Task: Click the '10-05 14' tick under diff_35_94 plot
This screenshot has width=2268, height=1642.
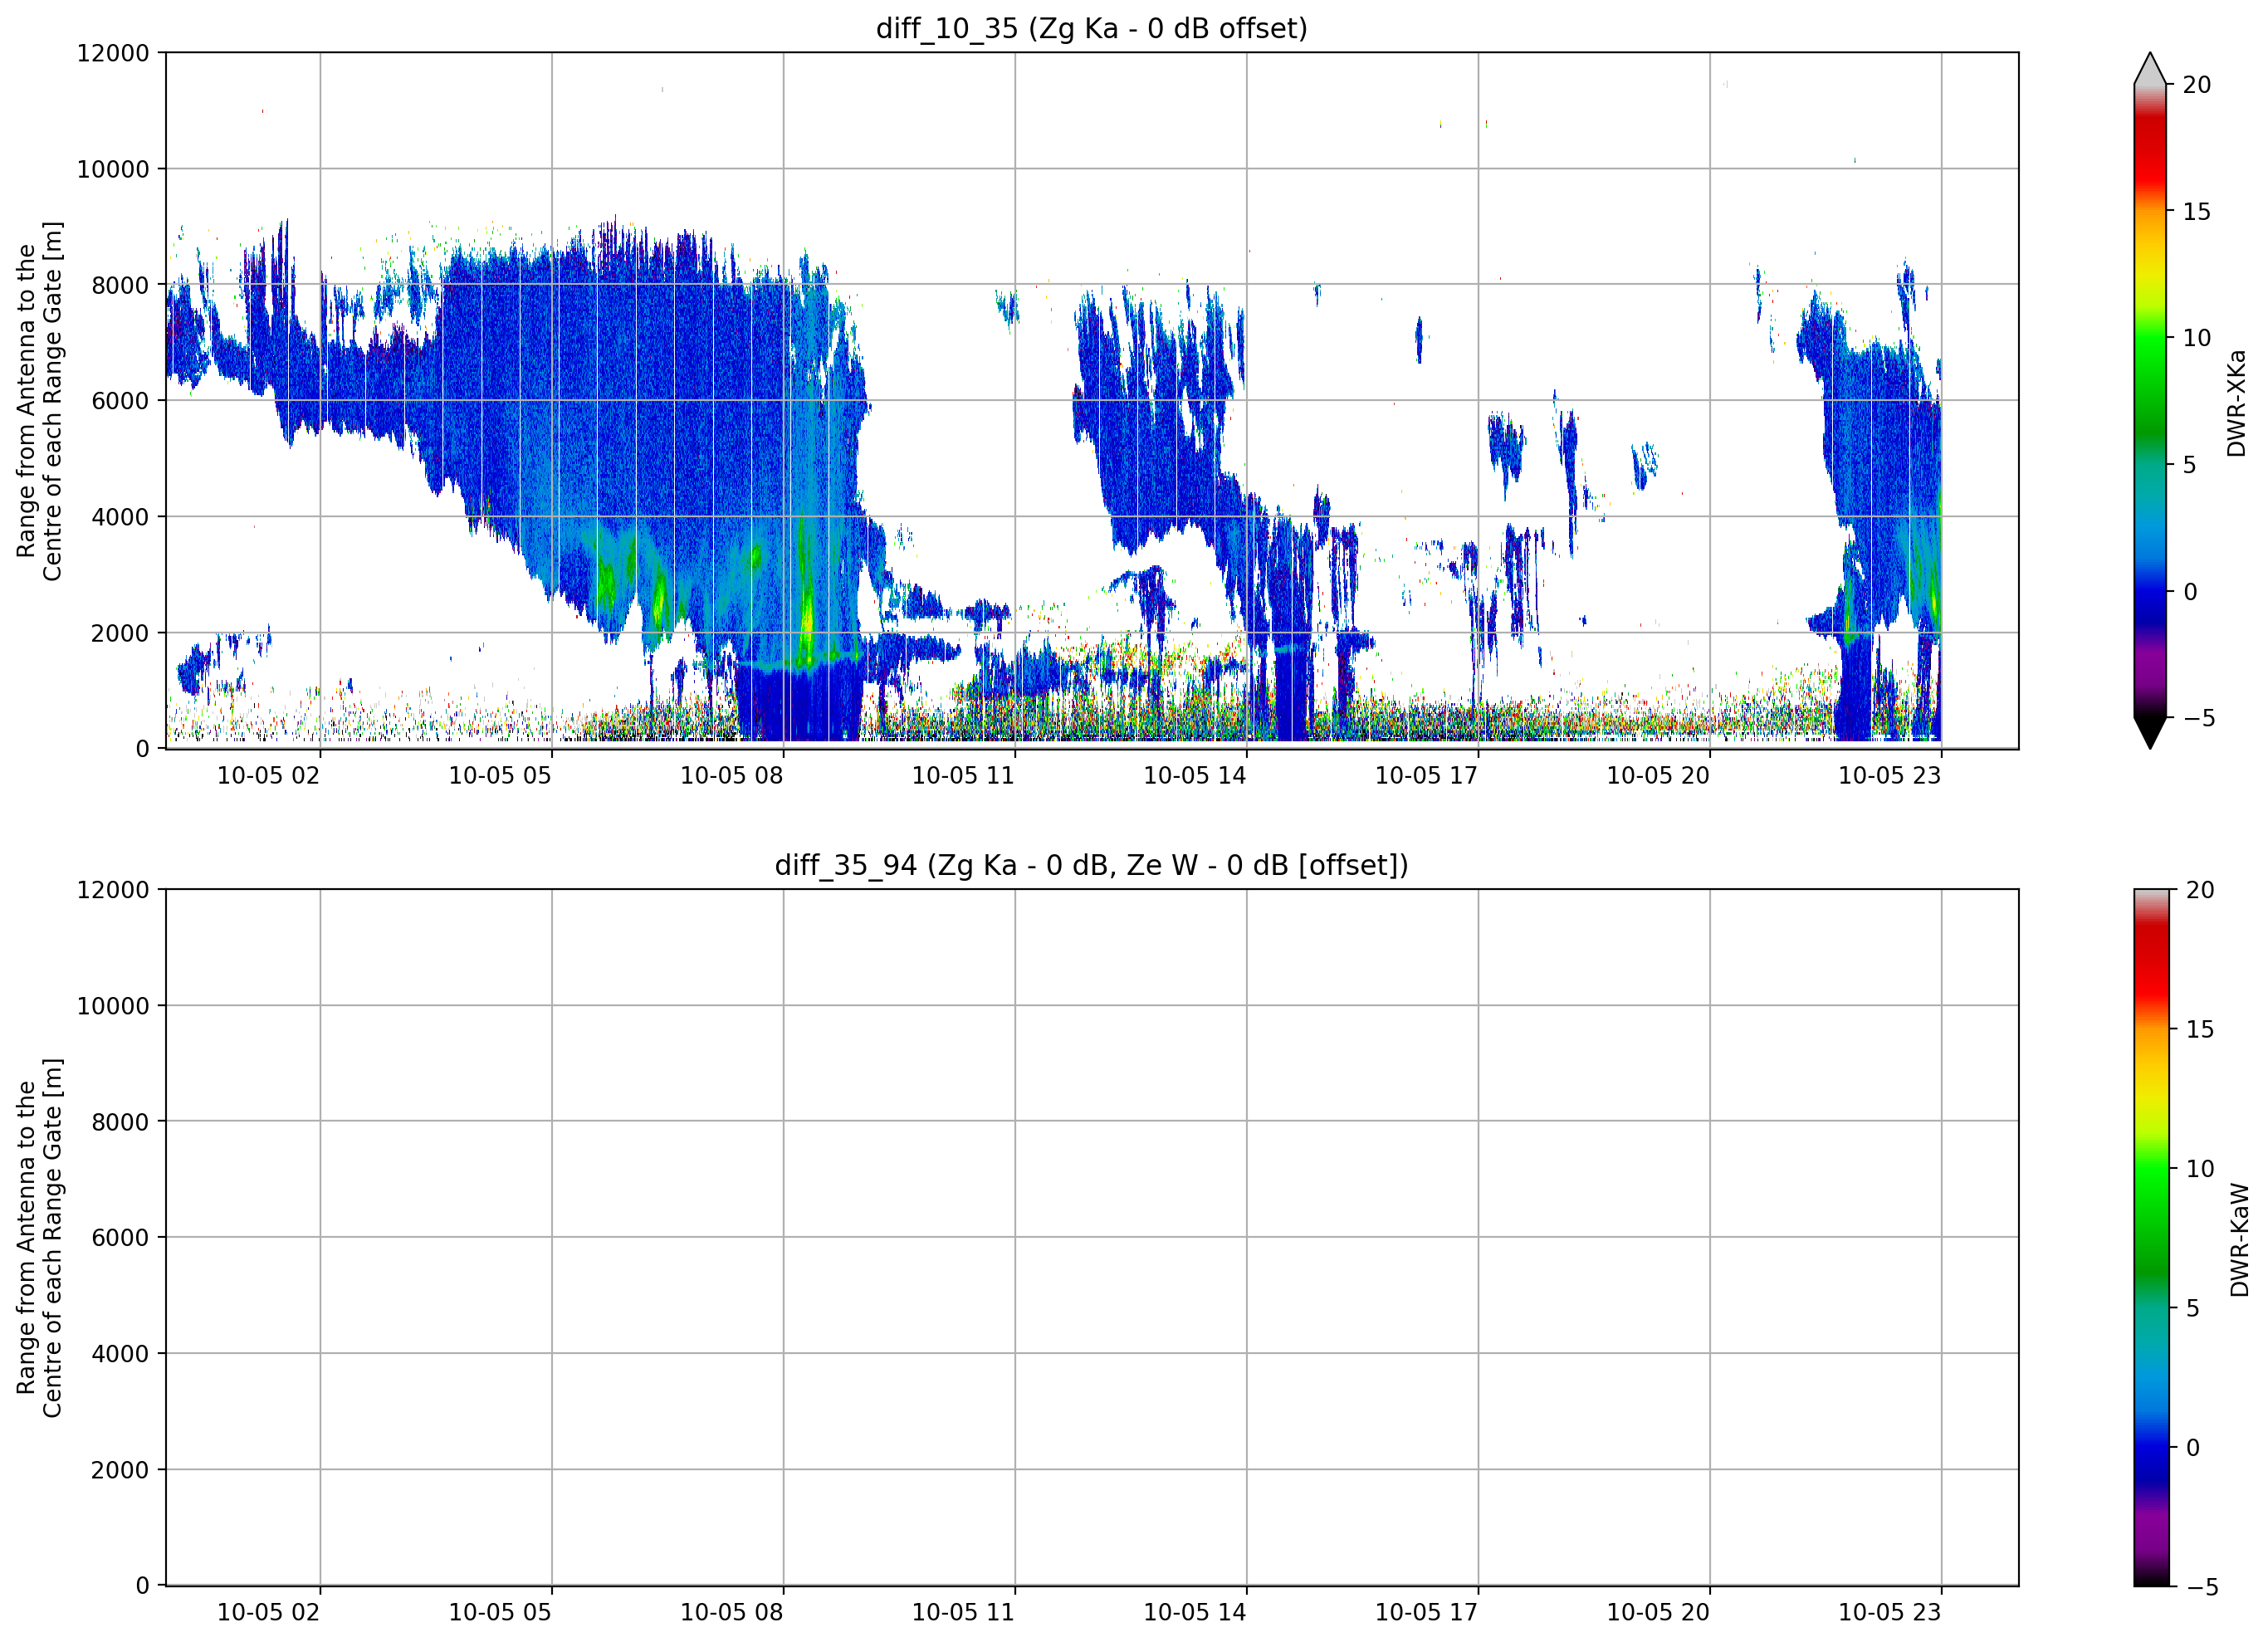Action: 1195,1613
